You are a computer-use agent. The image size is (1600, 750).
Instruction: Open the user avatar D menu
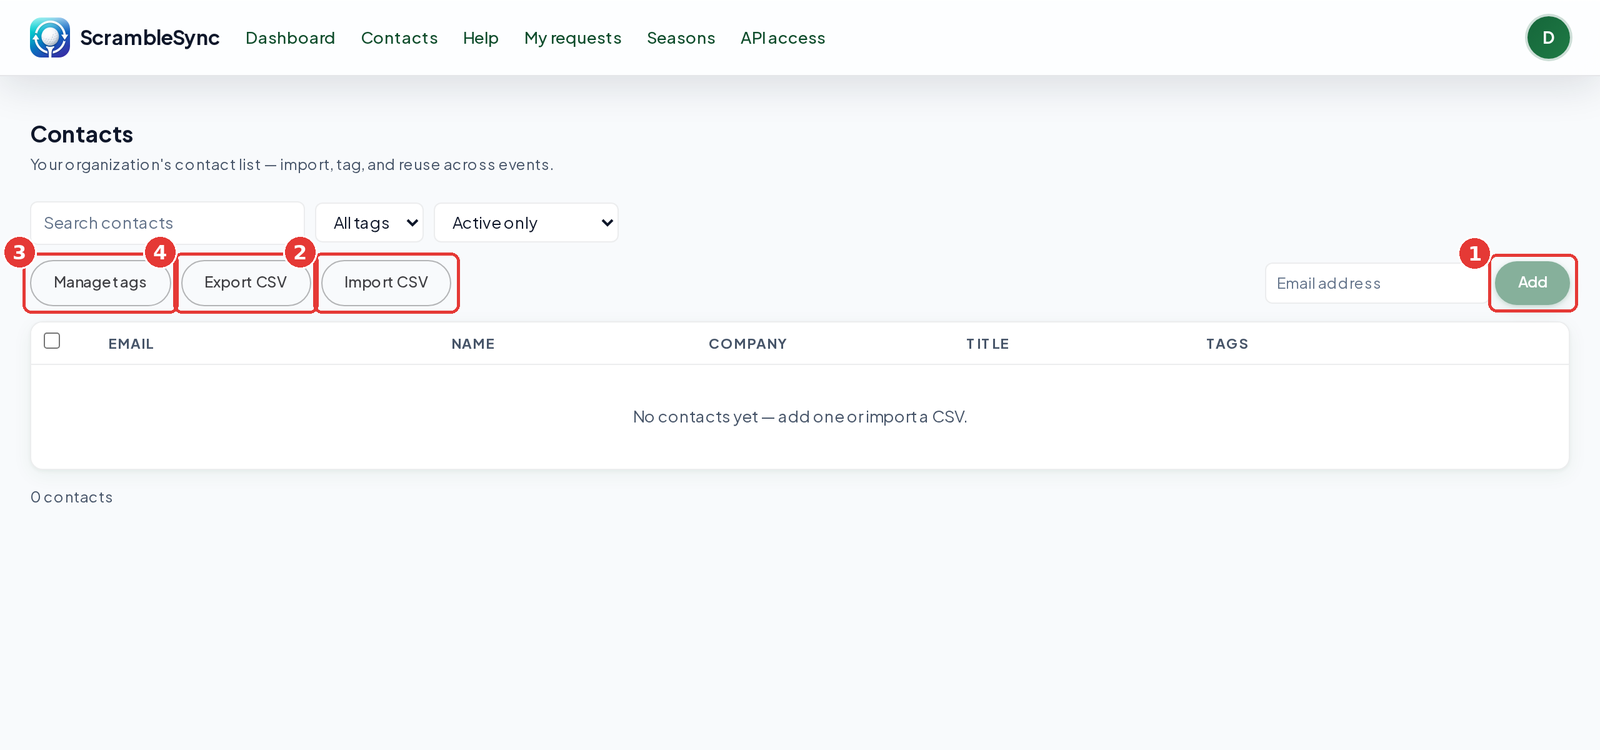(x=1548, y=38)
